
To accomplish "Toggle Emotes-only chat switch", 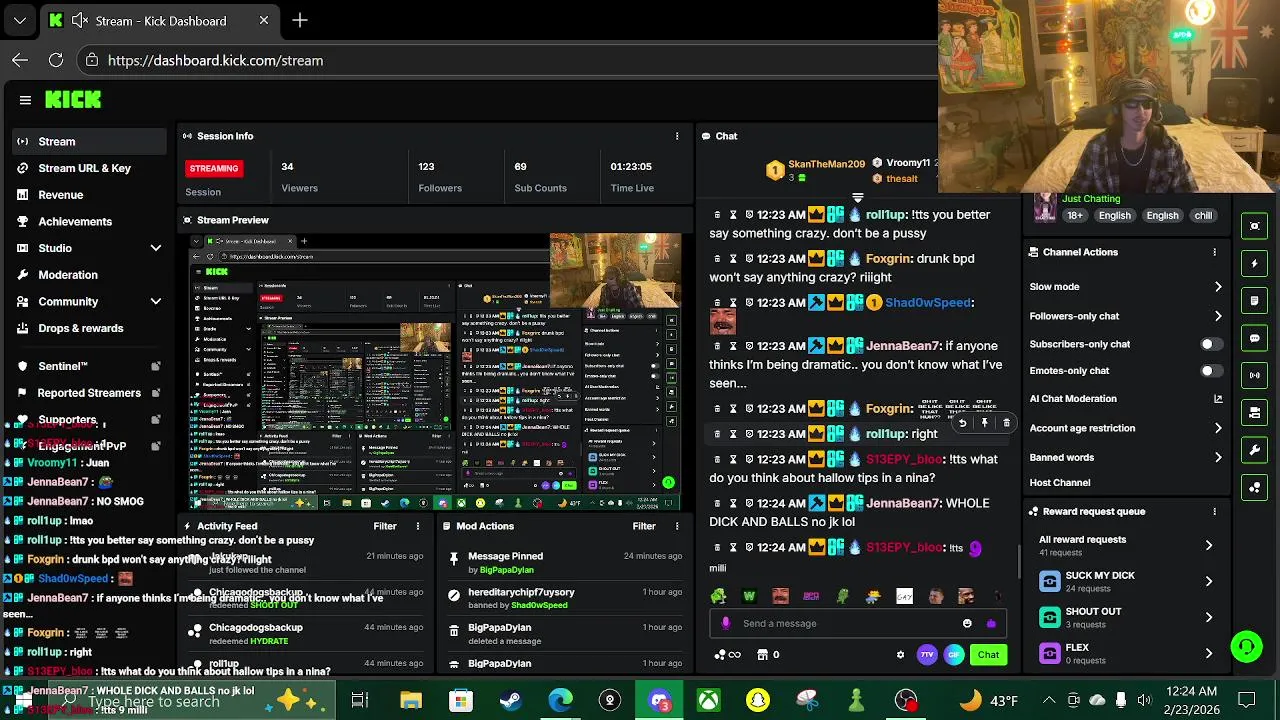I will (1210, 371).
